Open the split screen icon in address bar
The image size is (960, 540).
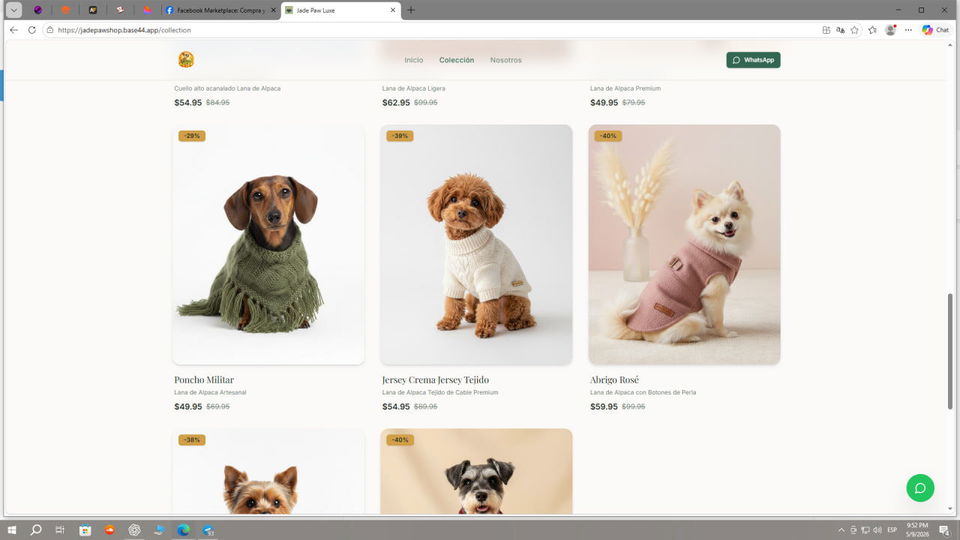click(826, 30)
